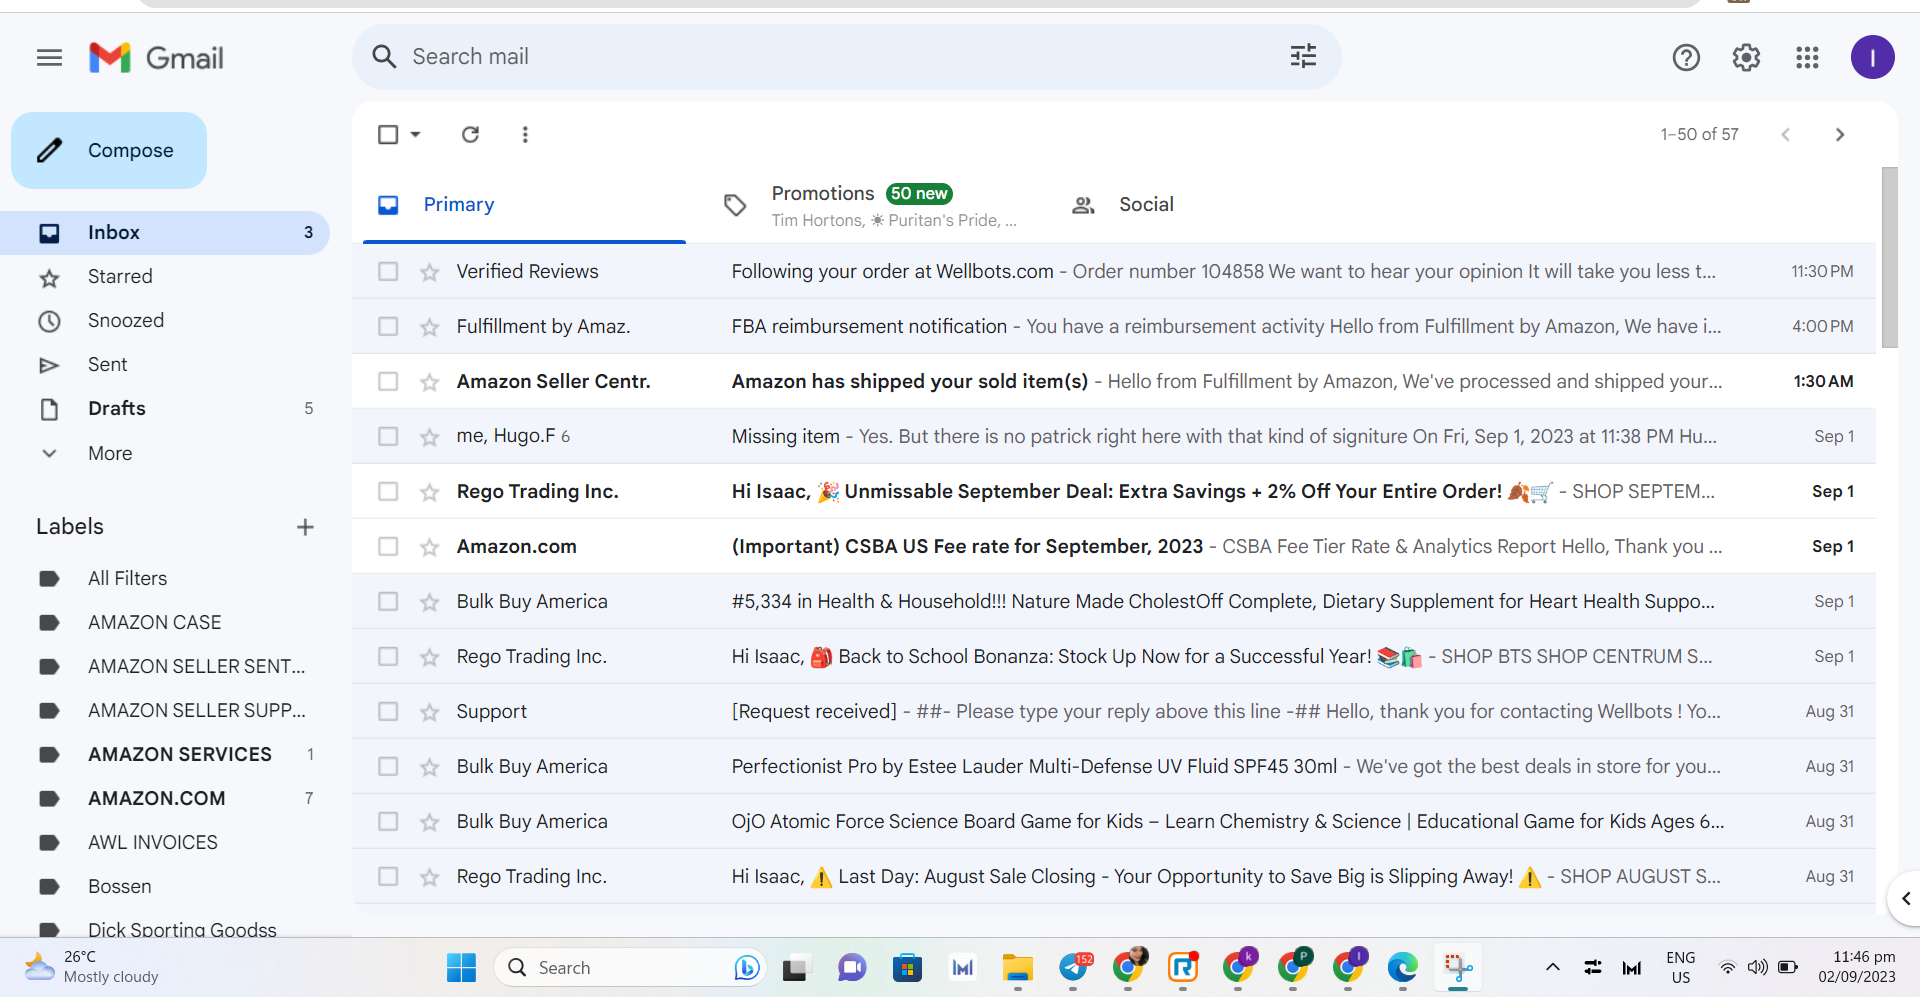The image size is (1920, 997).
Task: Star the Missing item email
Action: pyautogui.click(x=430, y=437)
